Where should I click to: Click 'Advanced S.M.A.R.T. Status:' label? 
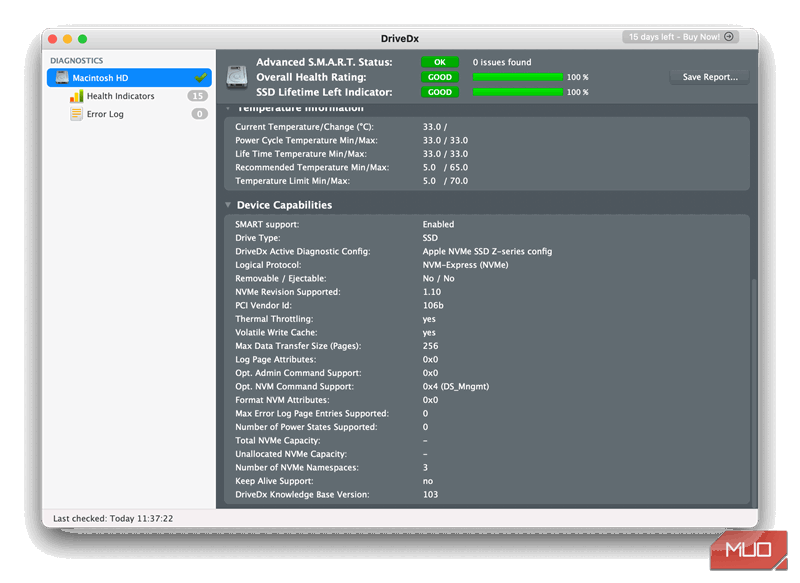(x=324, y=62)
